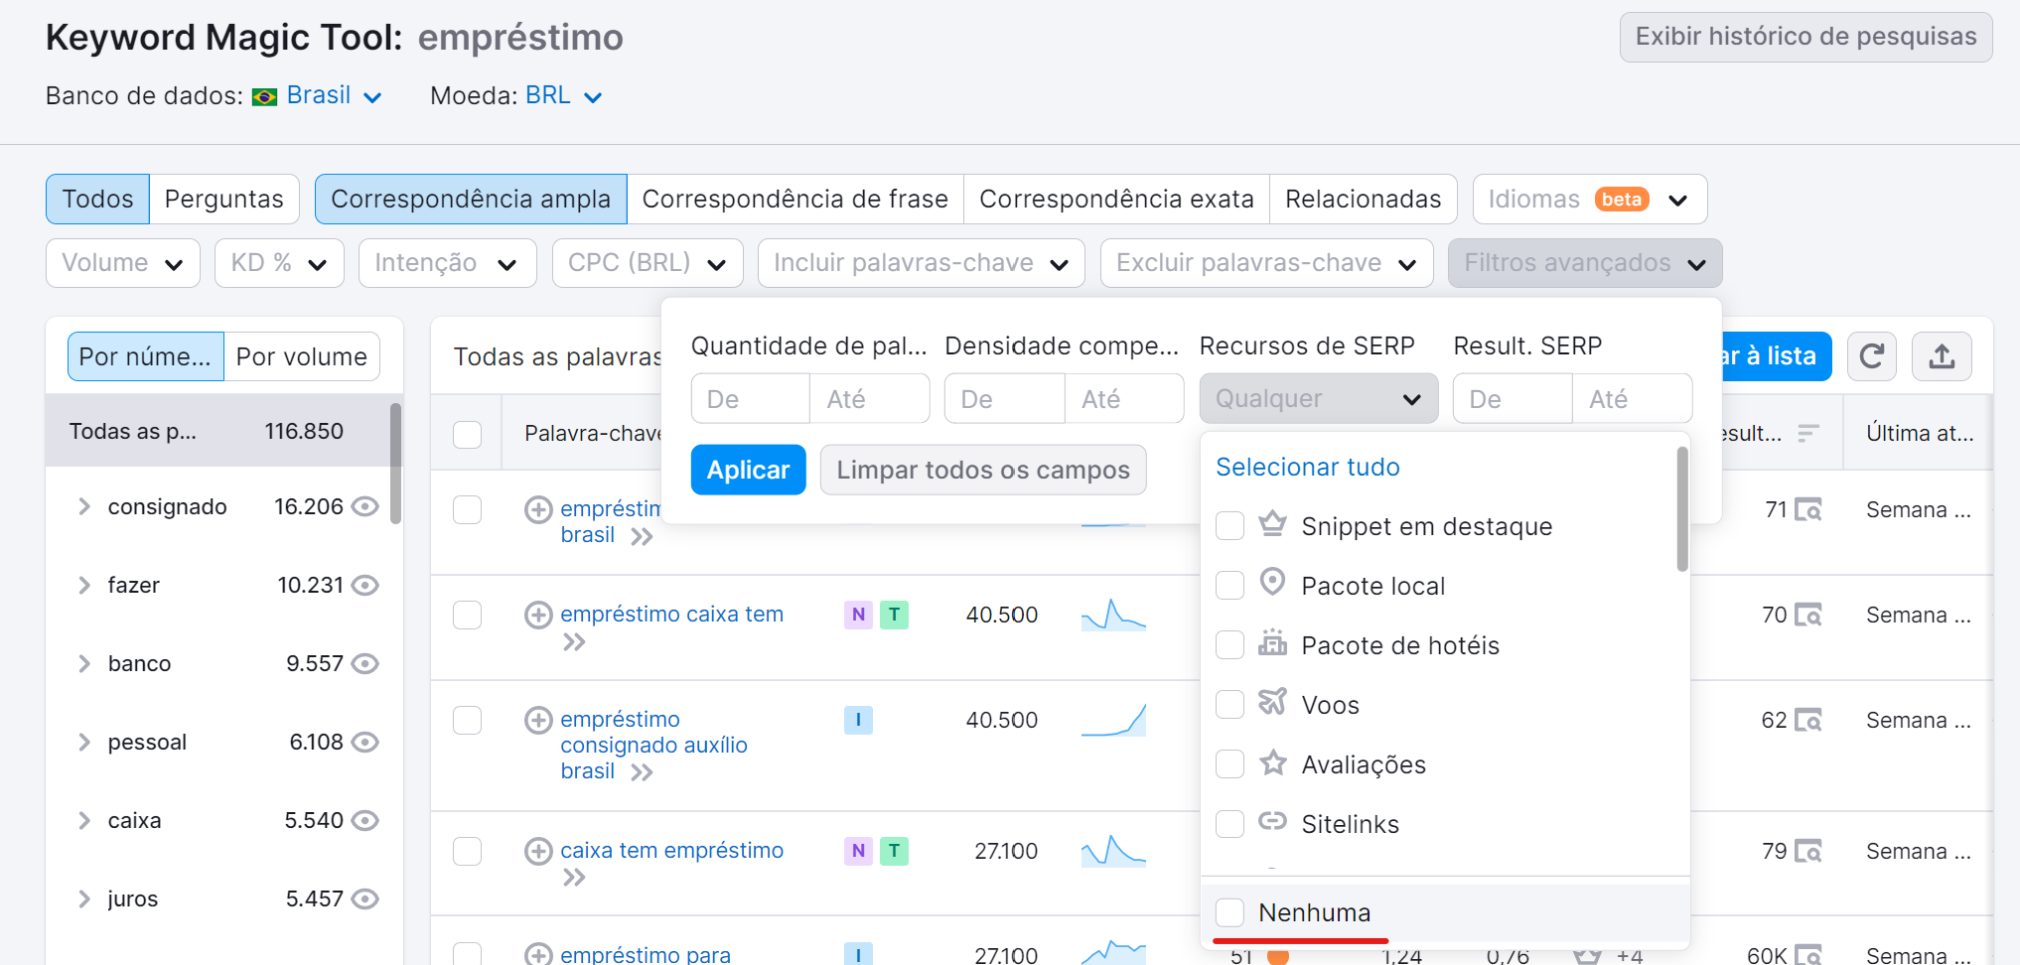Viewport: 2020px width, 965px height.
Task: Open the 'Qualquer' SERP features dropdown
Action: tap(1318, 399)
